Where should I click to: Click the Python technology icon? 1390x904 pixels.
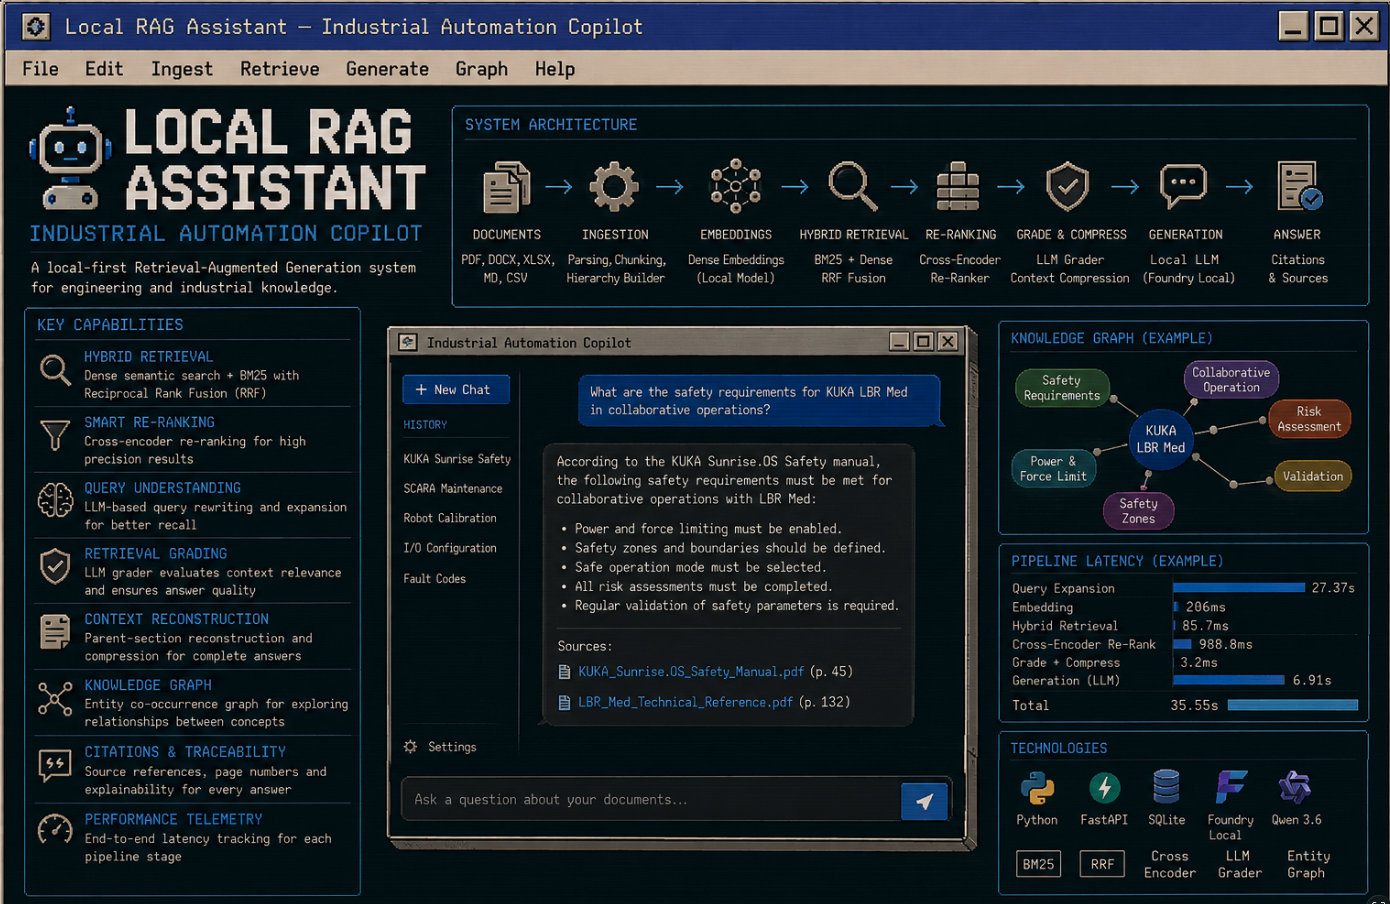pos(1037,788)
